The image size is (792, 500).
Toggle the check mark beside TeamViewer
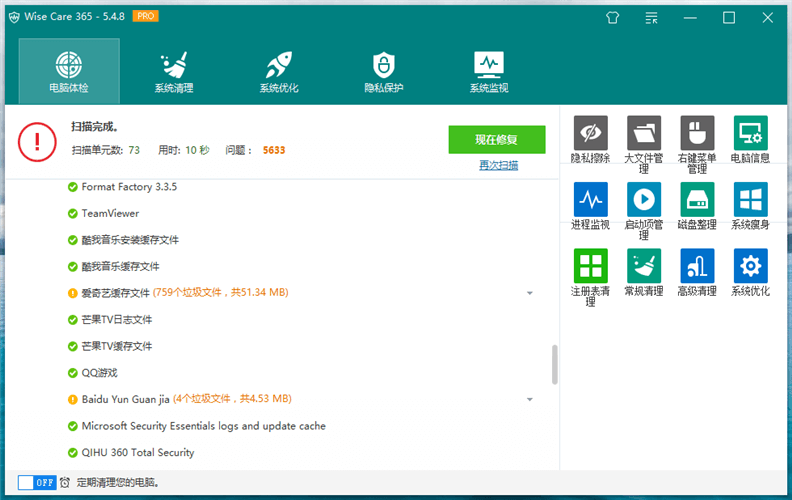(72, 214)
